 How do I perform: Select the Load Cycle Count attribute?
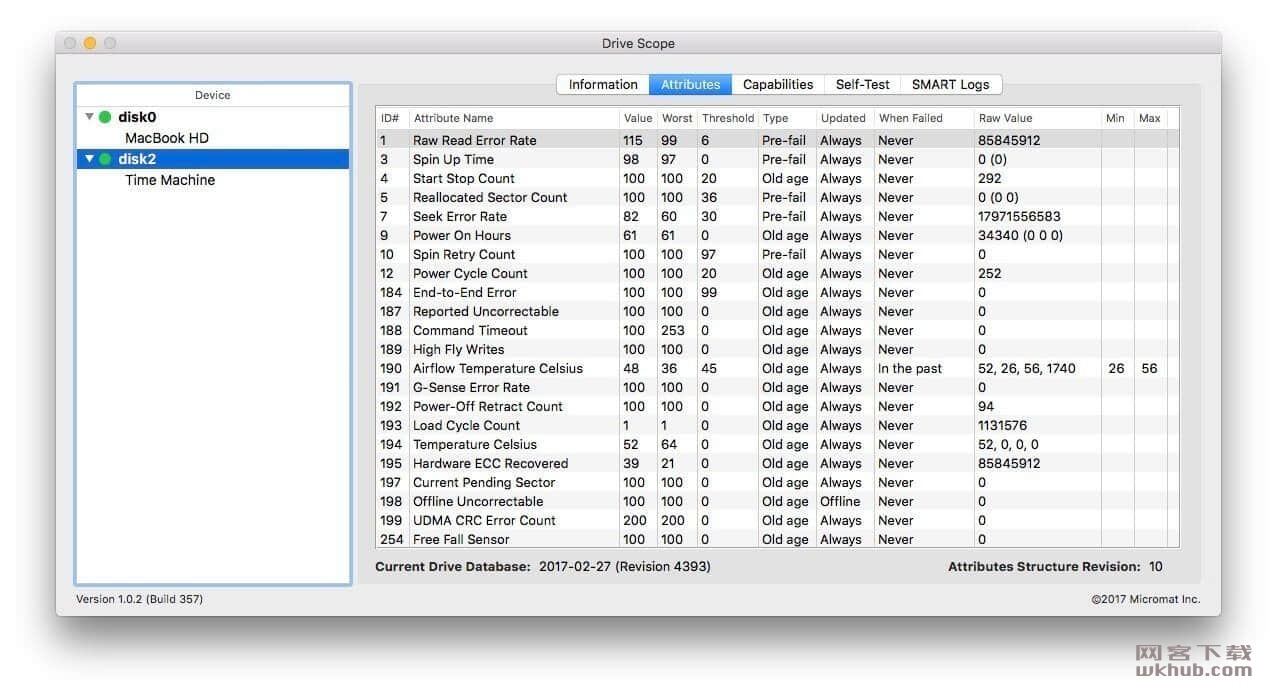point(777,425)
